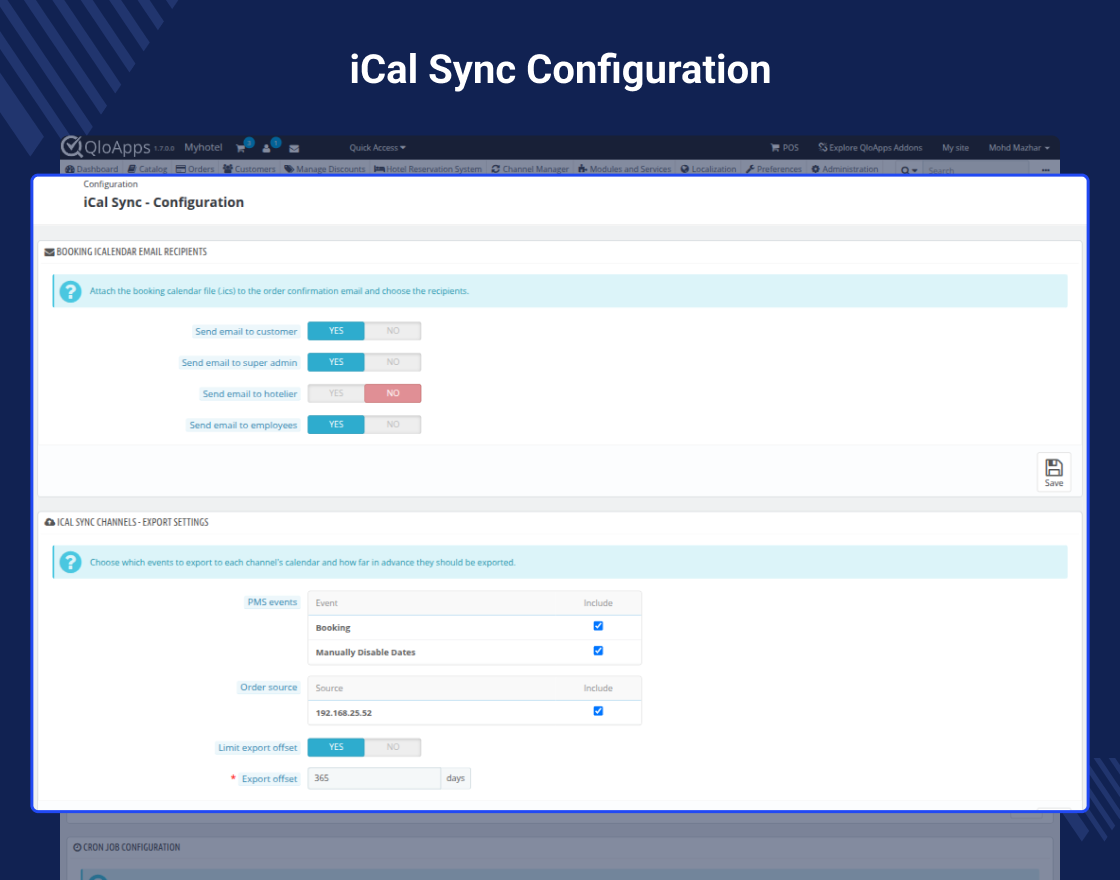Click the PMS events label

[x=272, y=602]
